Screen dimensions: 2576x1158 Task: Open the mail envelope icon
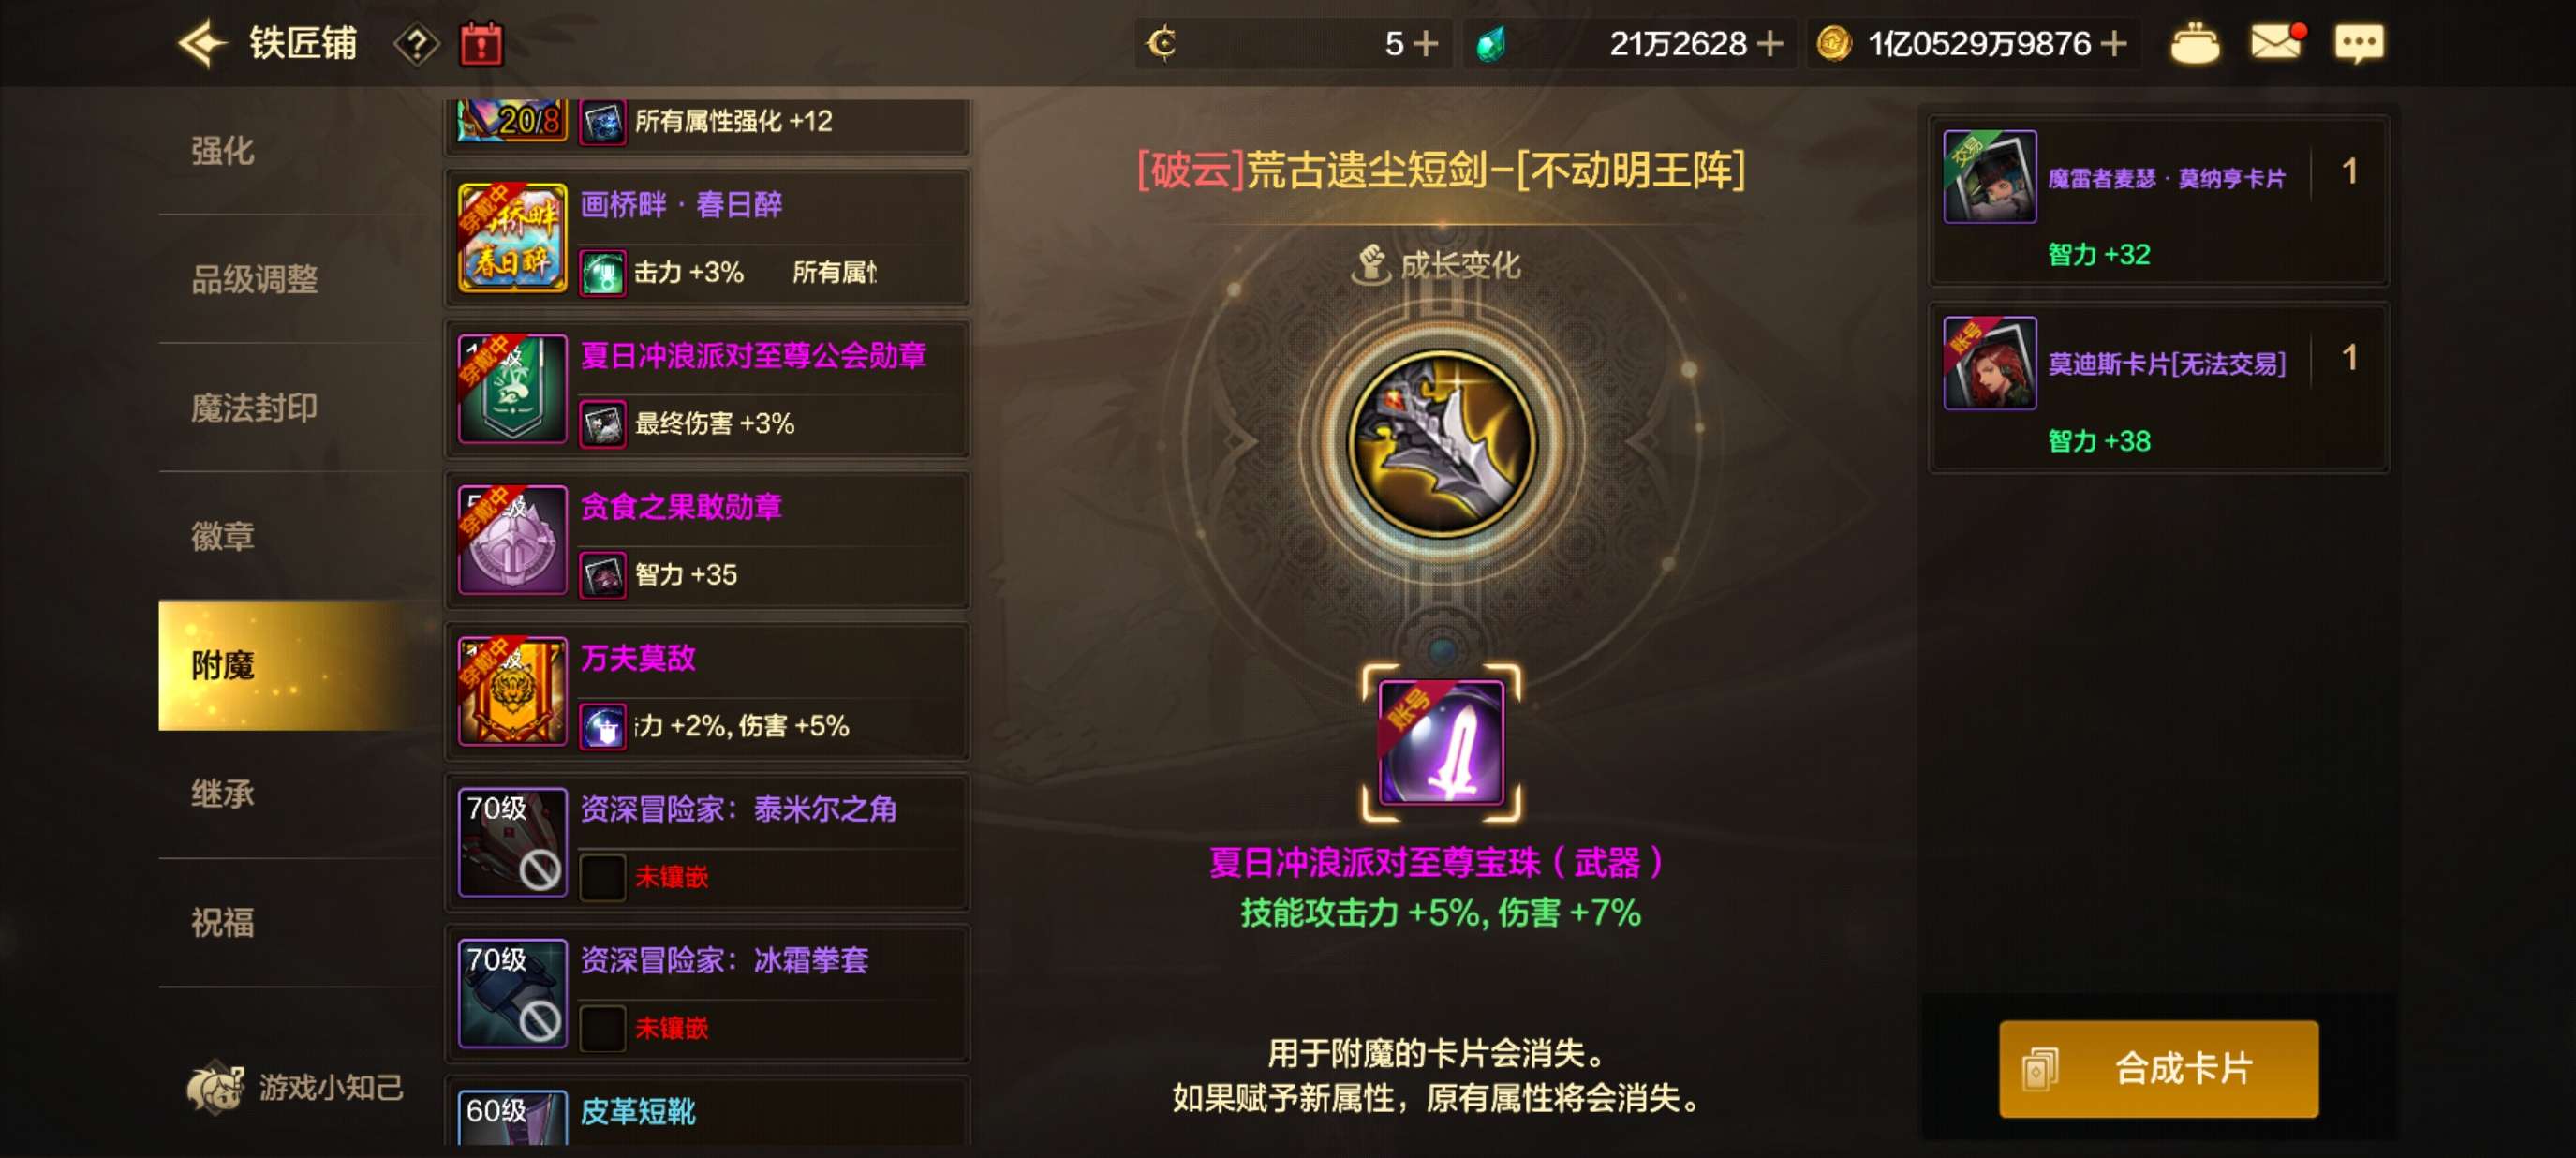2277,42
